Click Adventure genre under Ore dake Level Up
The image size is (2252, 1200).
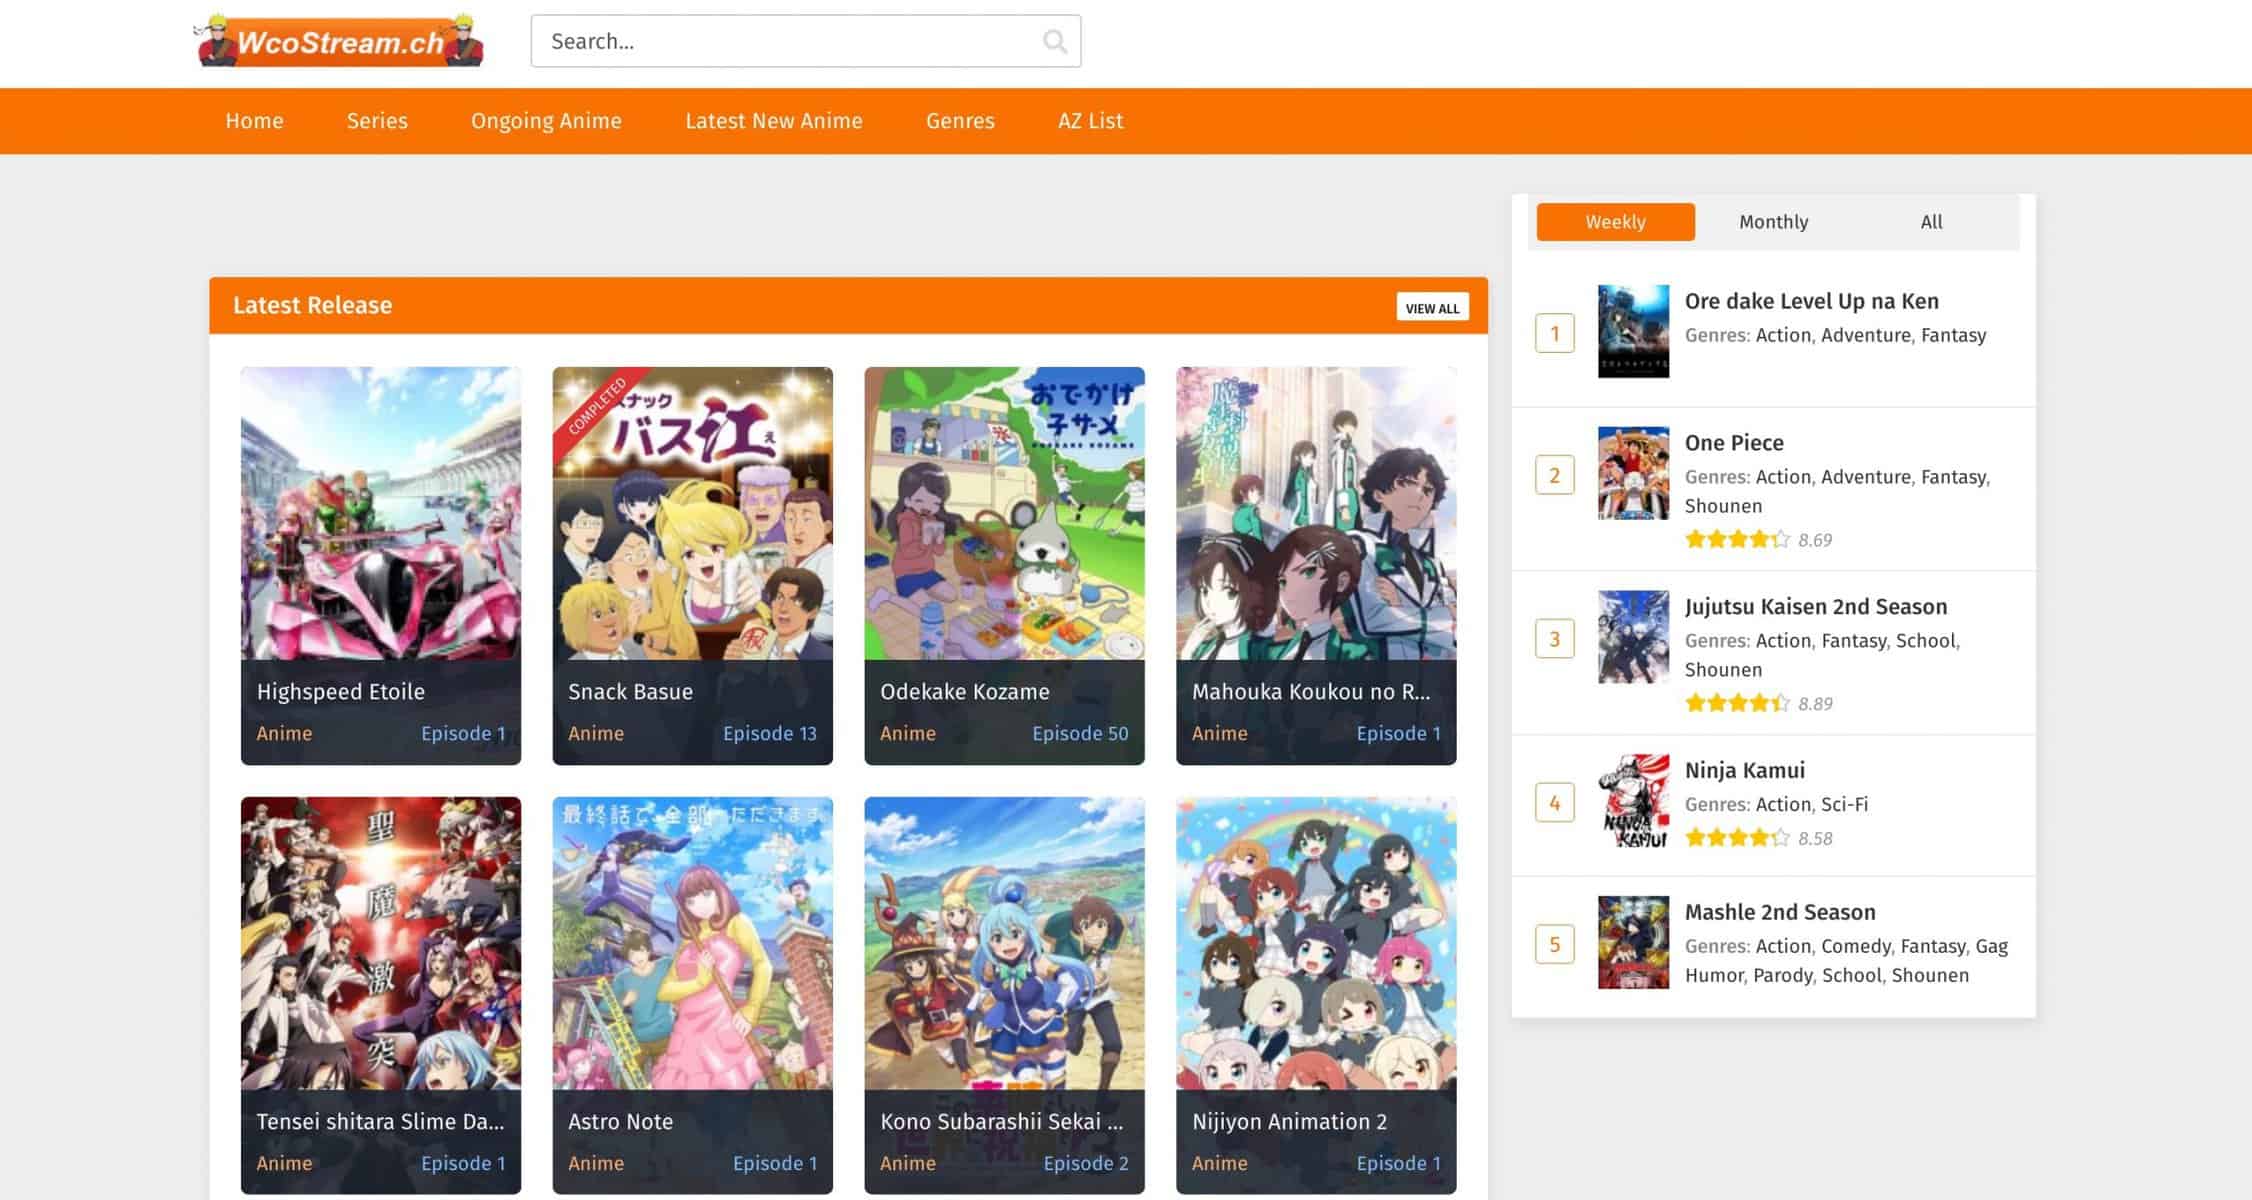1865,335
